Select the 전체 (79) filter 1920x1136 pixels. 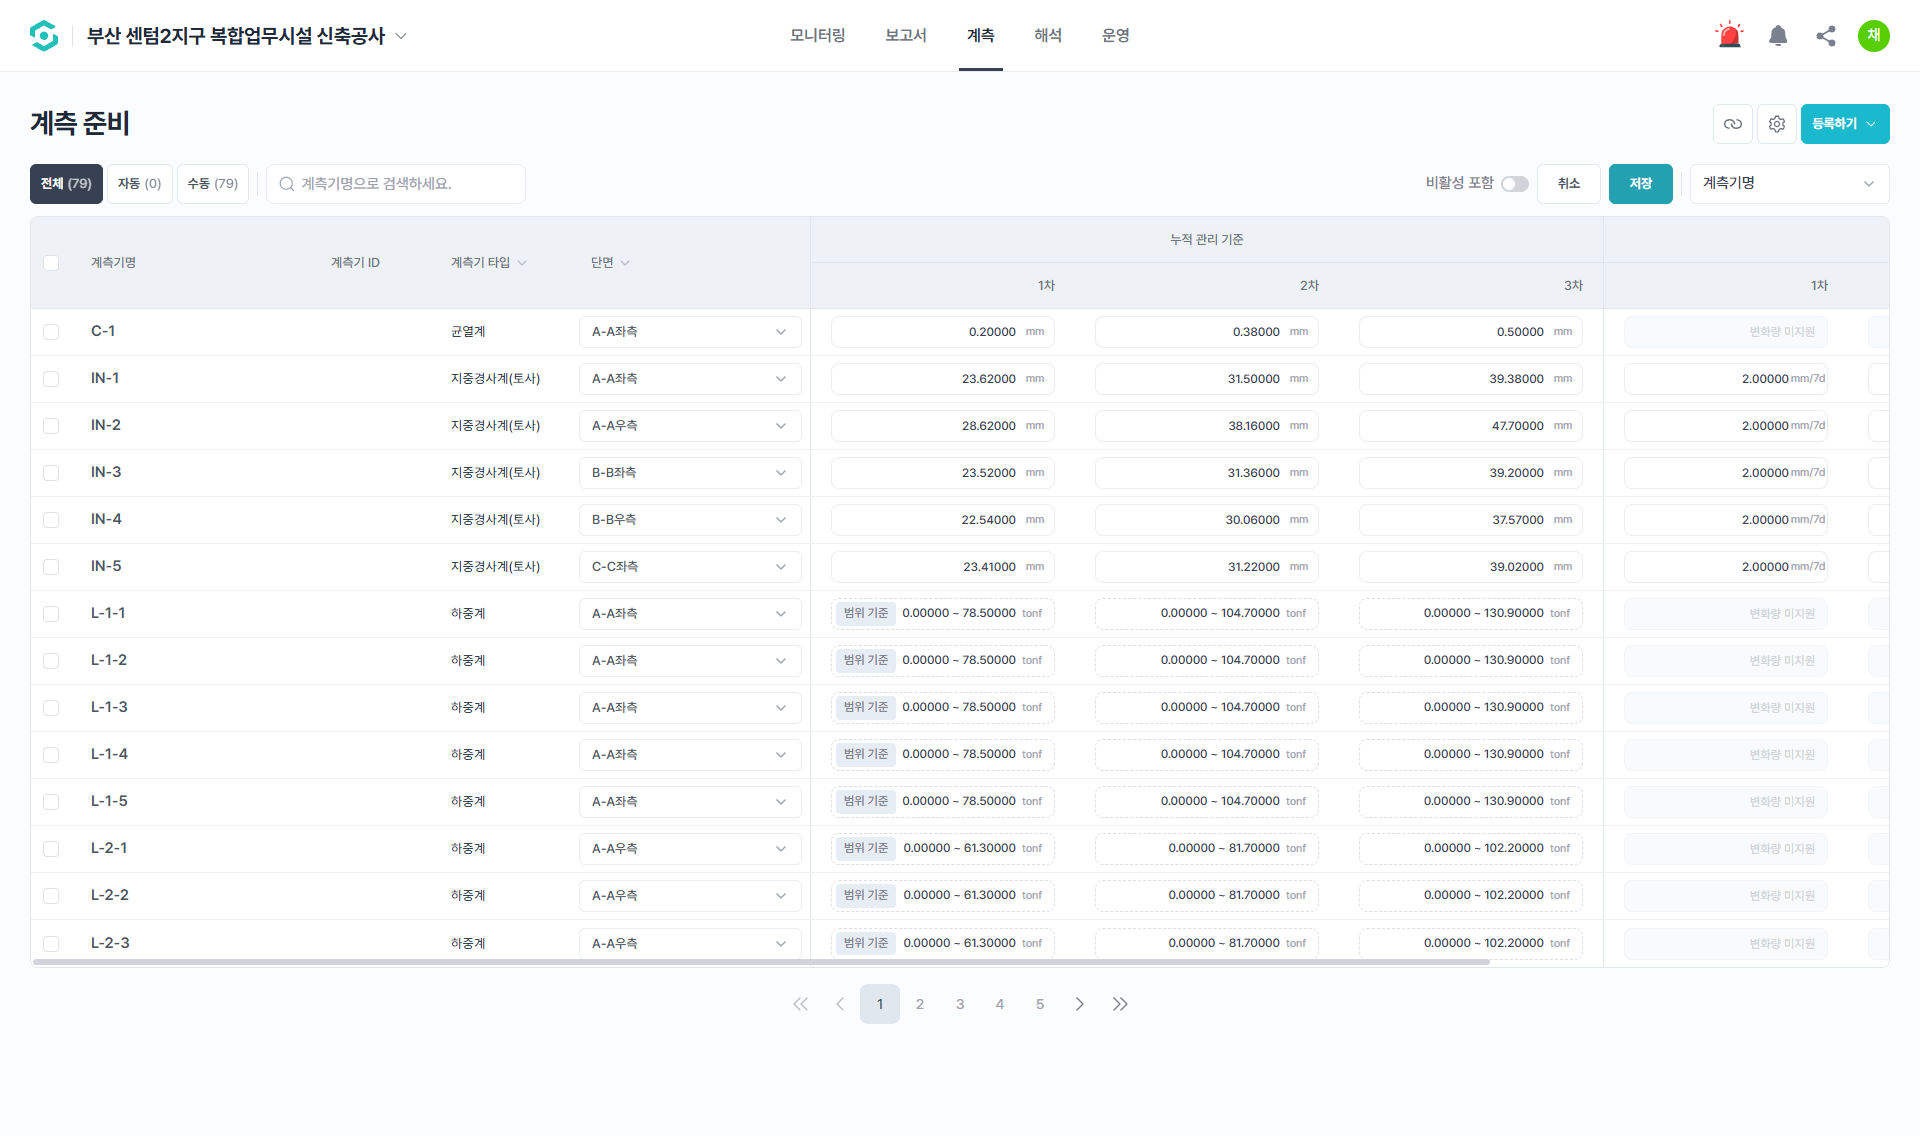point(66,184)
